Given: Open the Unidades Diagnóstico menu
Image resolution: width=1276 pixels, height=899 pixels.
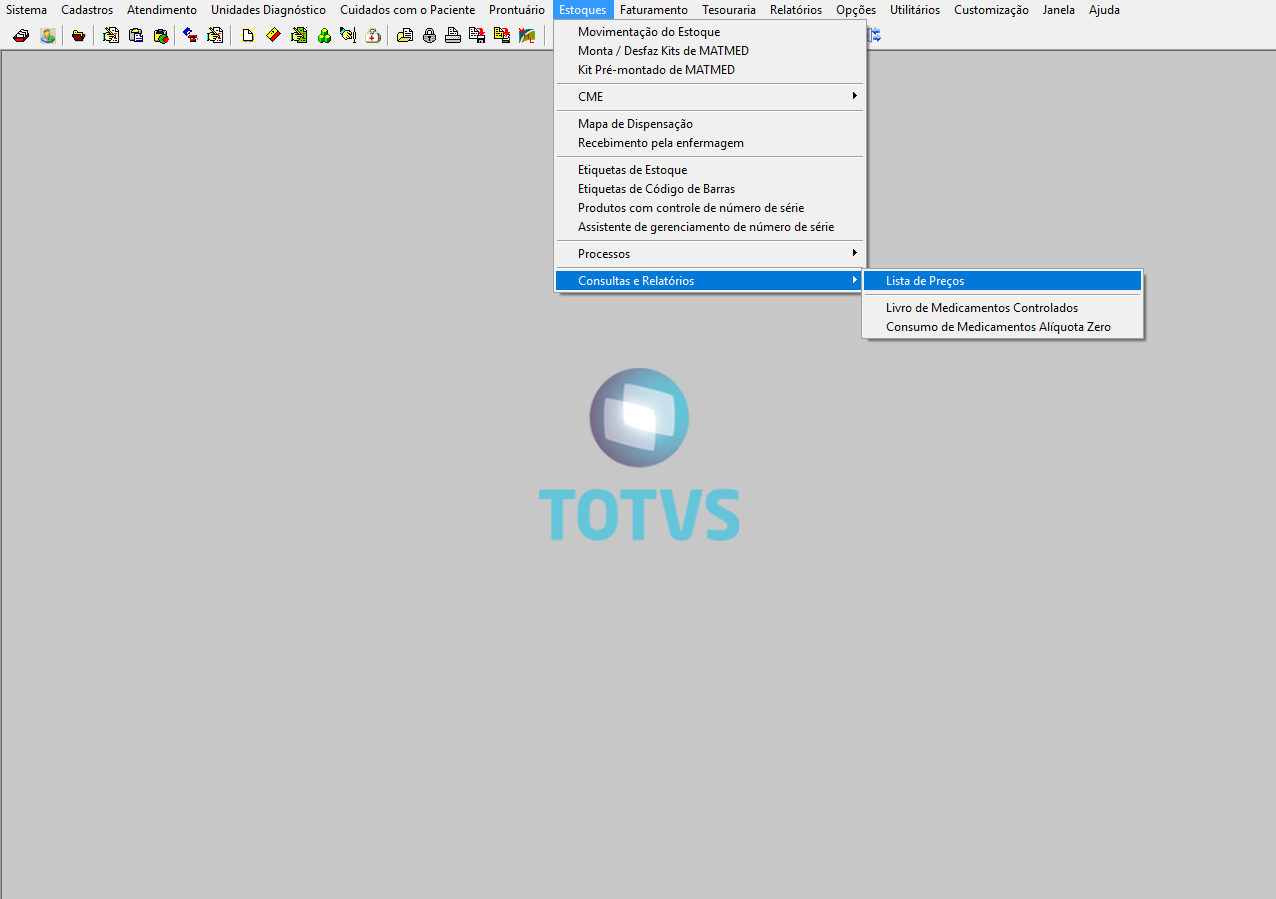Looking at the screenshot, I should point(268,10).
